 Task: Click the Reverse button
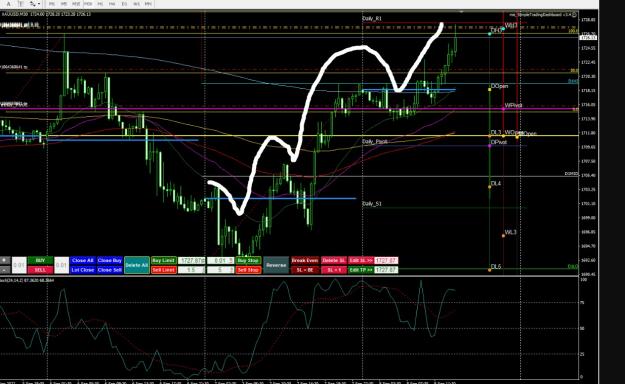click(x=276, y=265)
